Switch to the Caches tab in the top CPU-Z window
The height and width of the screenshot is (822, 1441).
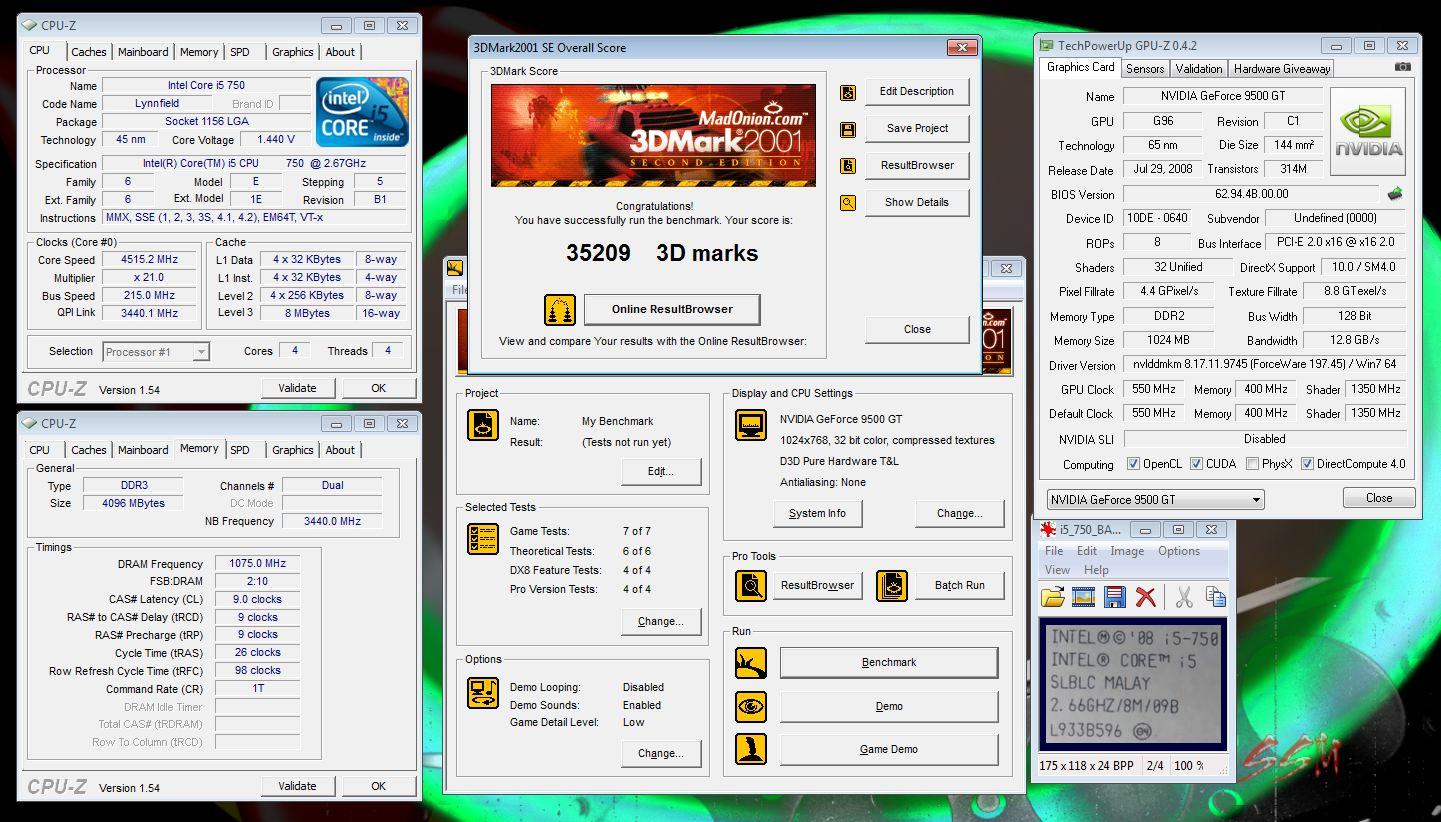pos(88,52)
